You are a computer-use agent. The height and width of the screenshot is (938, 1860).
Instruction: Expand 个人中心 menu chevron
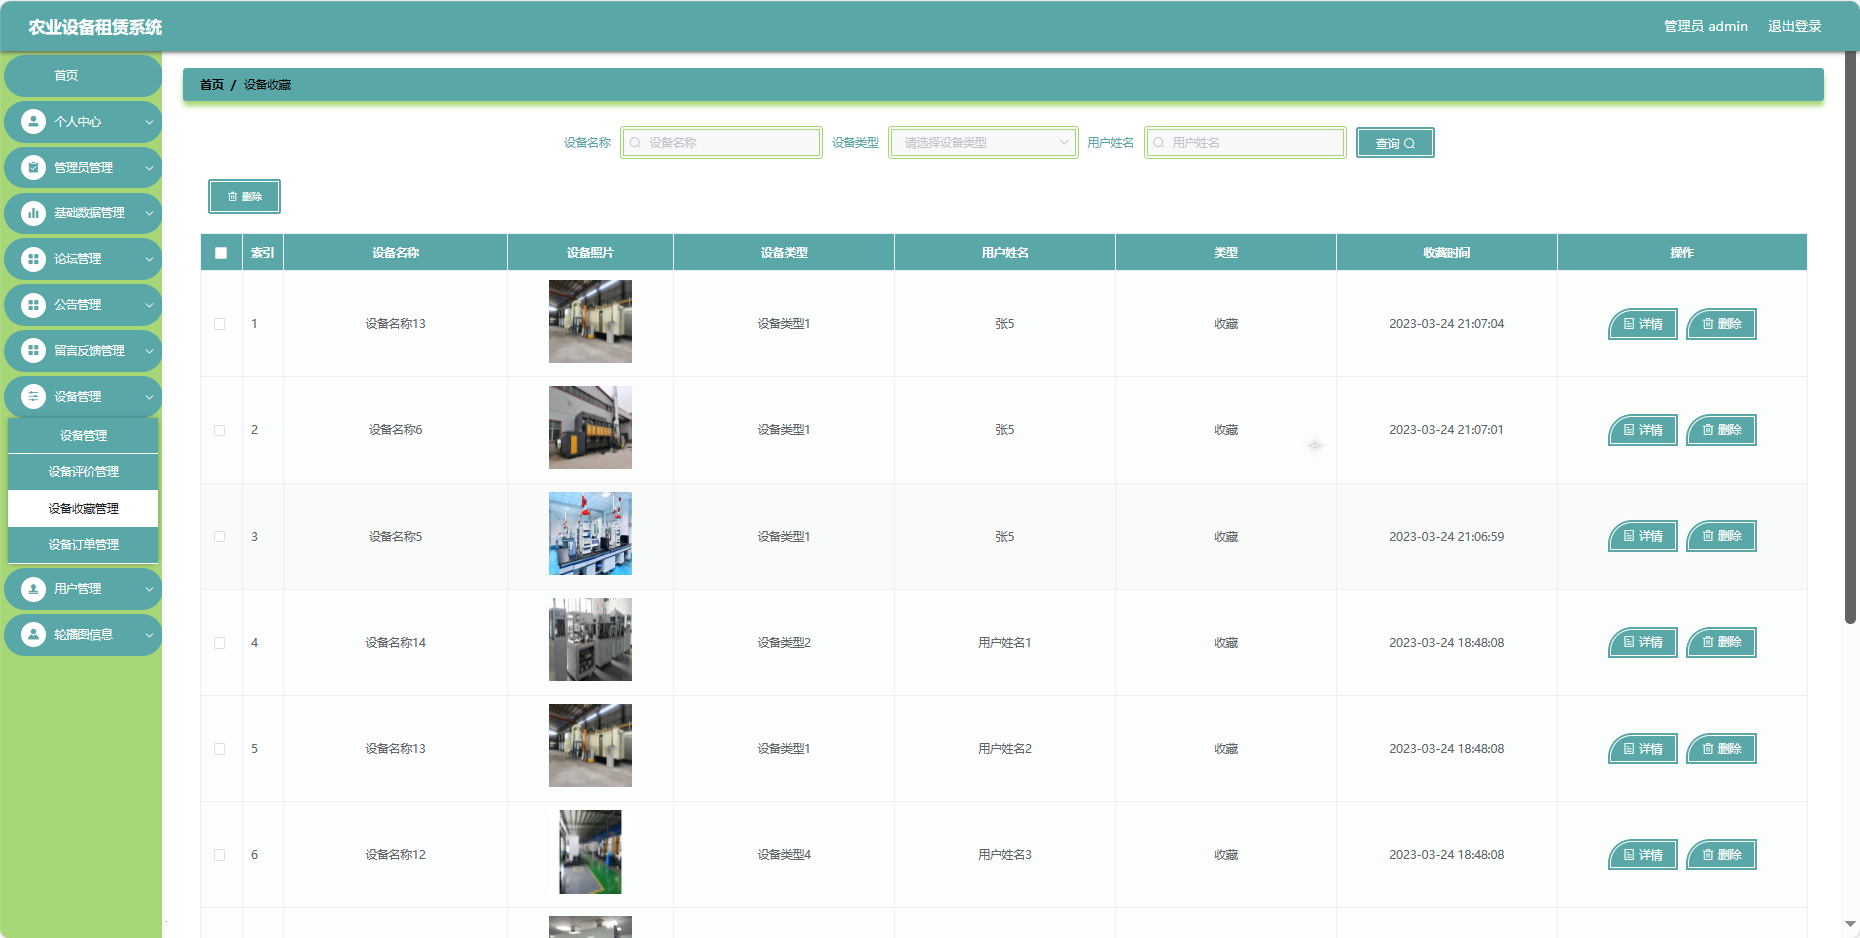149,122
